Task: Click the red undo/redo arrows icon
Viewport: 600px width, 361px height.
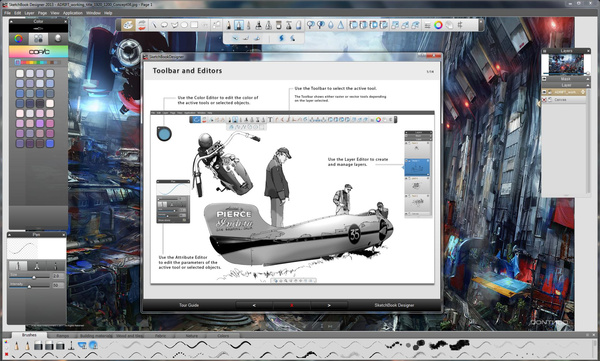Action: 142,25
